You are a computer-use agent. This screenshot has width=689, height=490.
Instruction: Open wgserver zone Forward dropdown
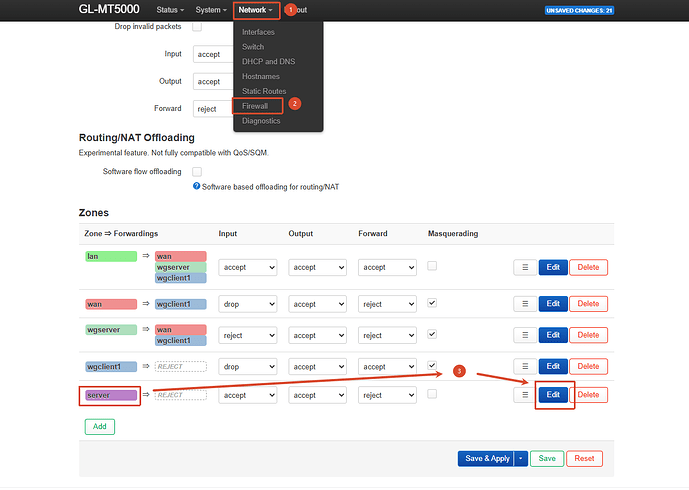coord(387,335)
